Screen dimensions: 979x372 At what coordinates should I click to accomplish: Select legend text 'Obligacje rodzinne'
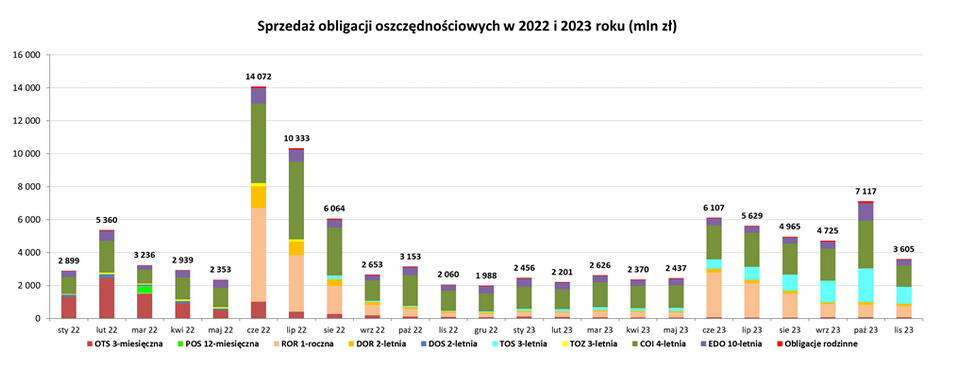pos(821,344)
